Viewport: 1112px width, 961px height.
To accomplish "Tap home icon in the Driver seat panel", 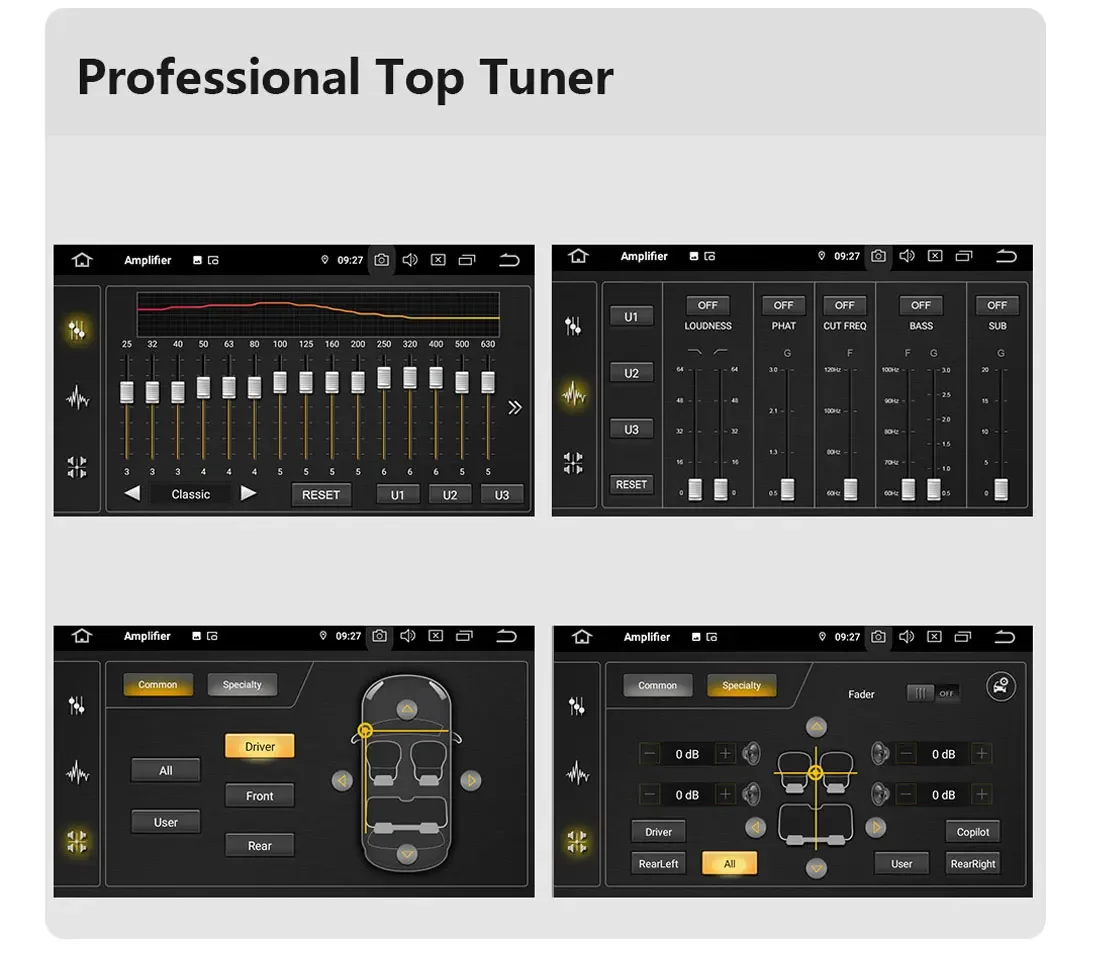I will click(x=82, y=635).
